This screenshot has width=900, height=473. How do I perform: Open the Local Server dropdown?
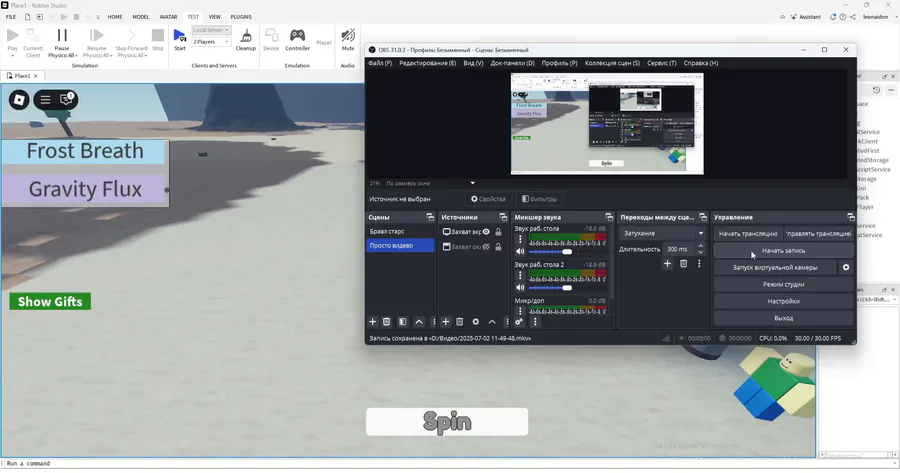tap(211, 30)
